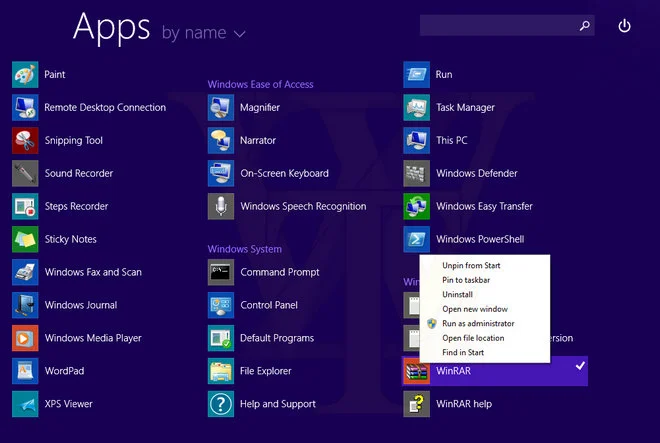Open Control Panel icon

(221, 305)
